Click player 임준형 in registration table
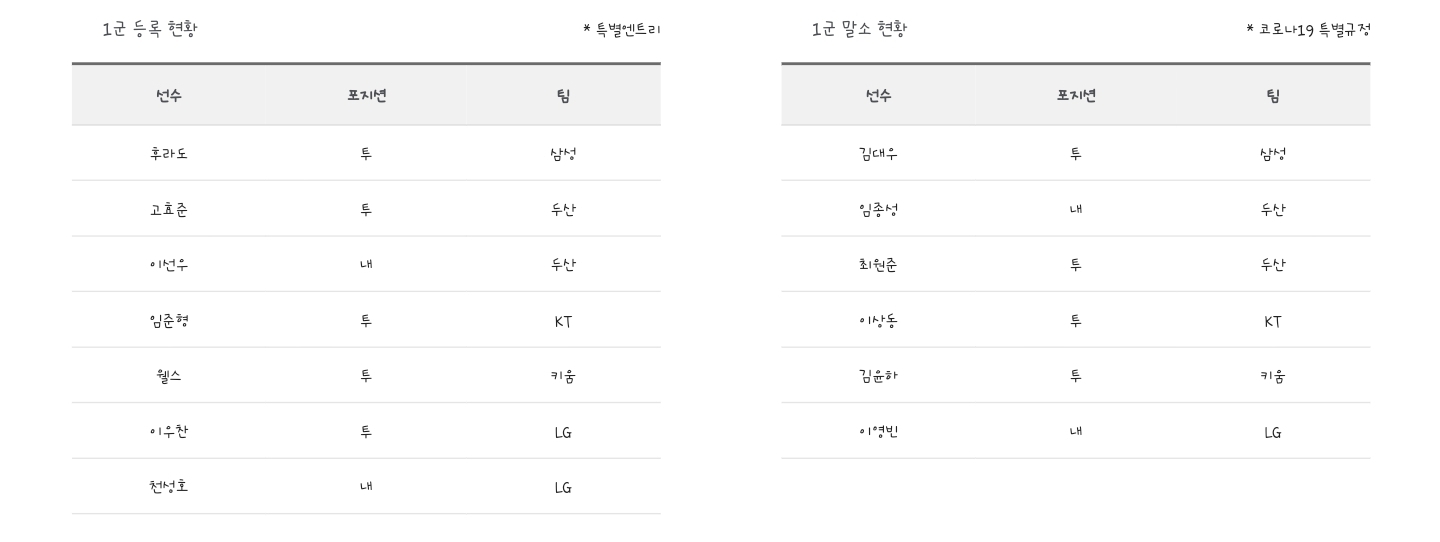 [169, 321]
